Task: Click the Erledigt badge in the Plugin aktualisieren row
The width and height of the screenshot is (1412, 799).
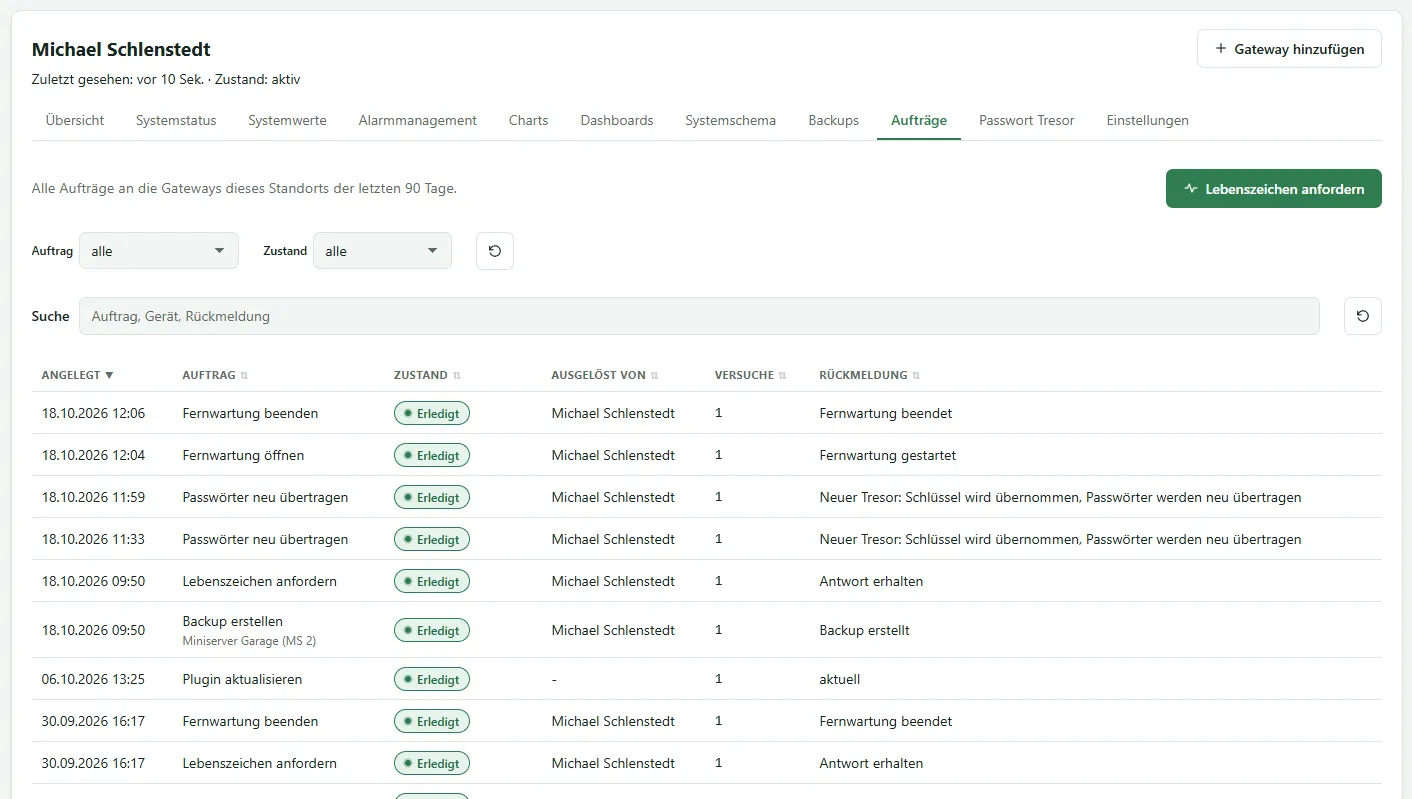Action: tap(432, 679)
